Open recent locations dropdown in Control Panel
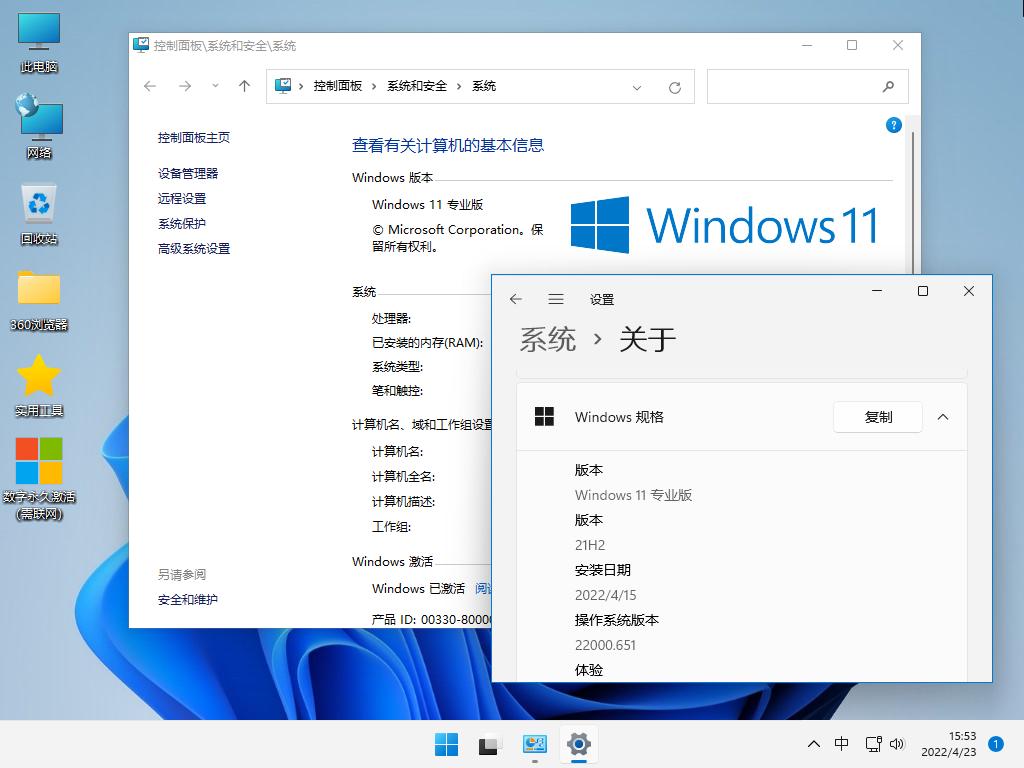The height and width of the screenshot is (768, 1024). click(x=216, y=86)
